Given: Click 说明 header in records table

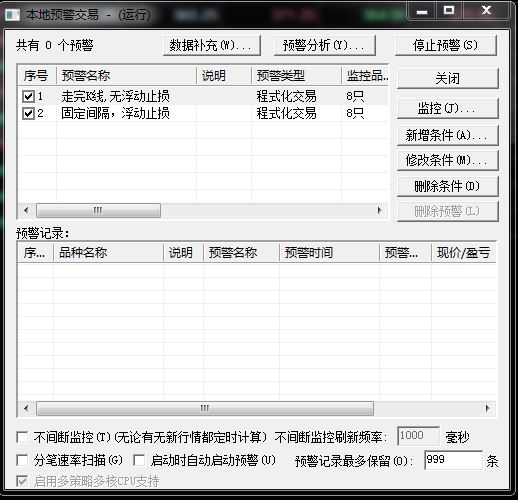Looking at the screenshot, I should point(183,253).
